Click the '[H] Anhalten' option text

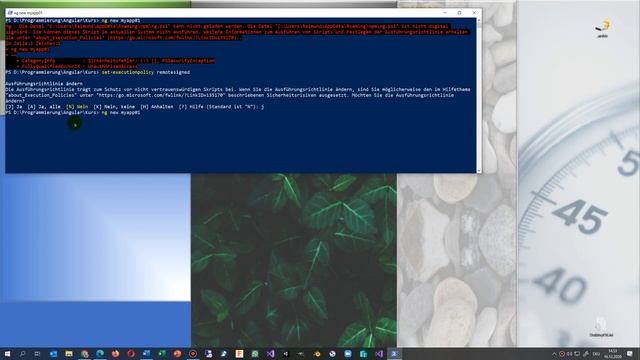[x=156, y=107]
